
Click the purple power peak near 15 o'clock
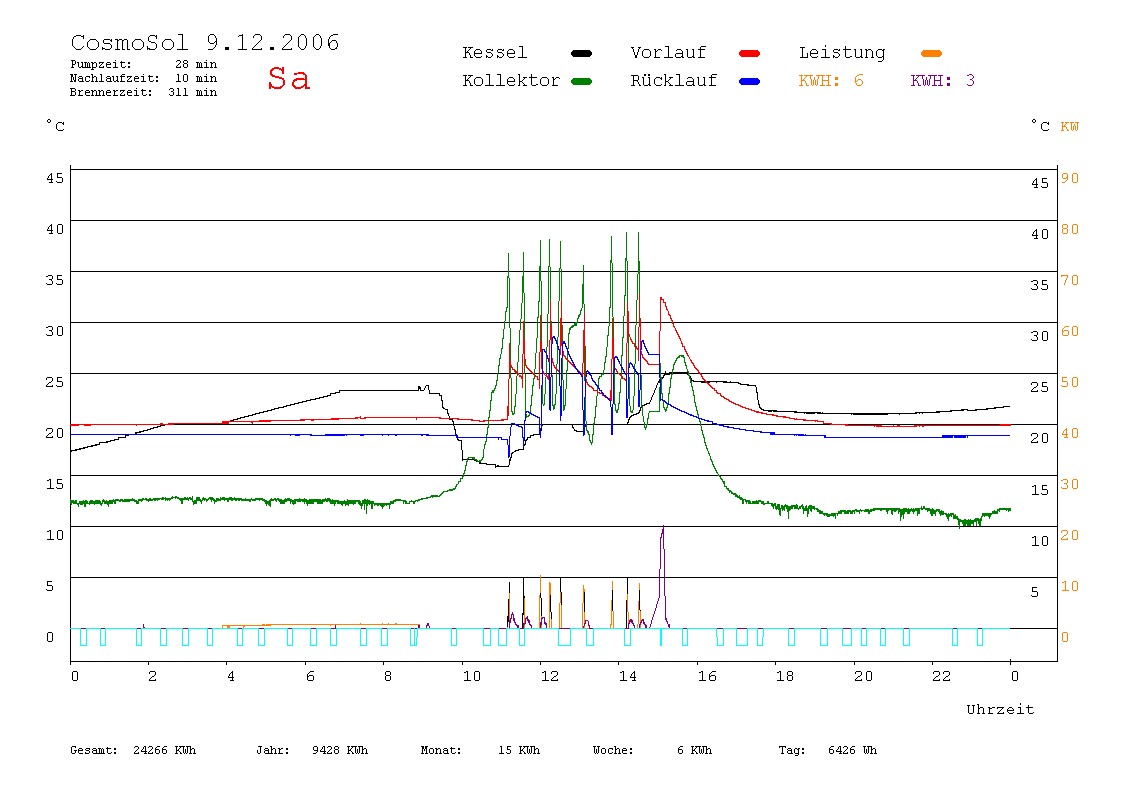(x=663, y=527)
